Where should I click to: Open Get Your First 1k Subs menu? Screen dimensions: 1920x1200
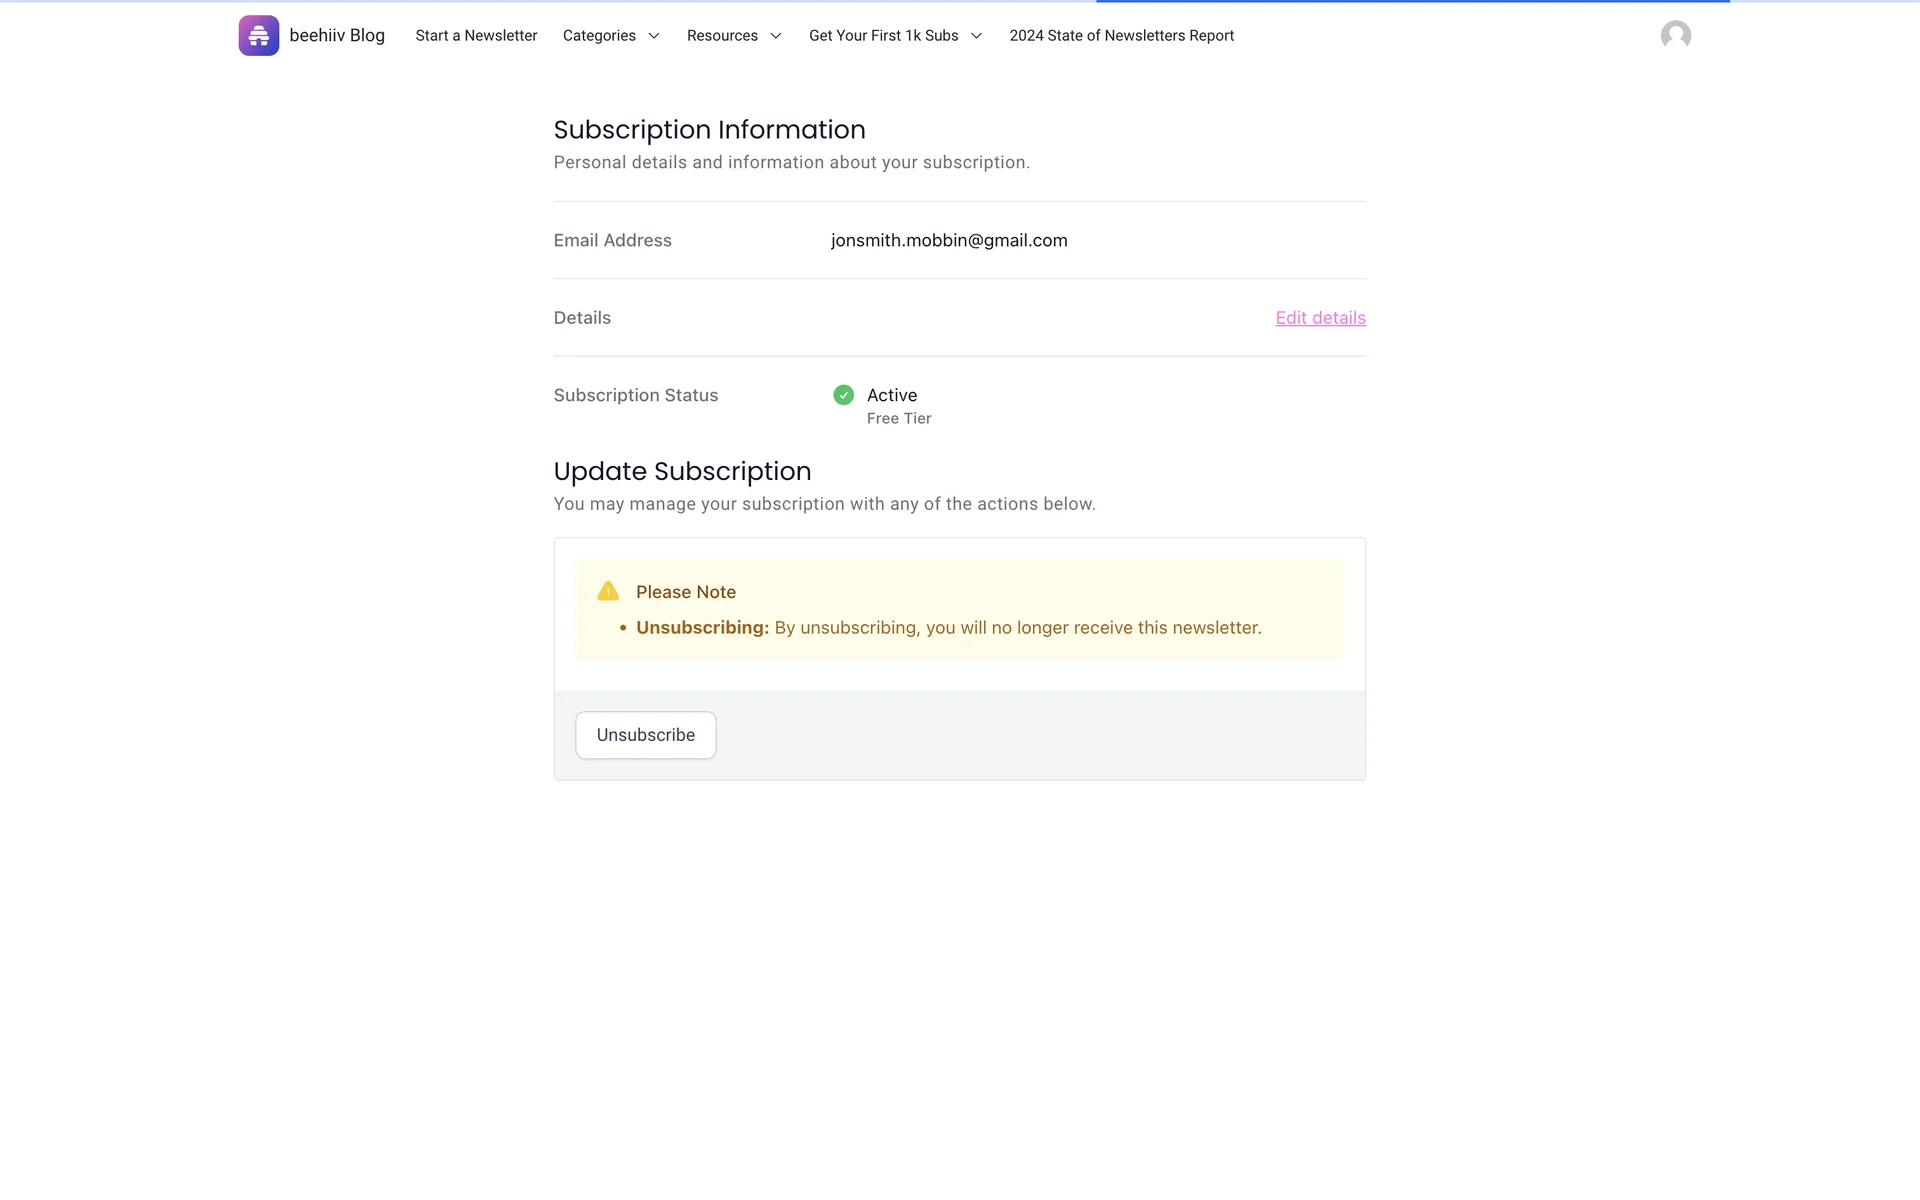click(x=883, y=35)
